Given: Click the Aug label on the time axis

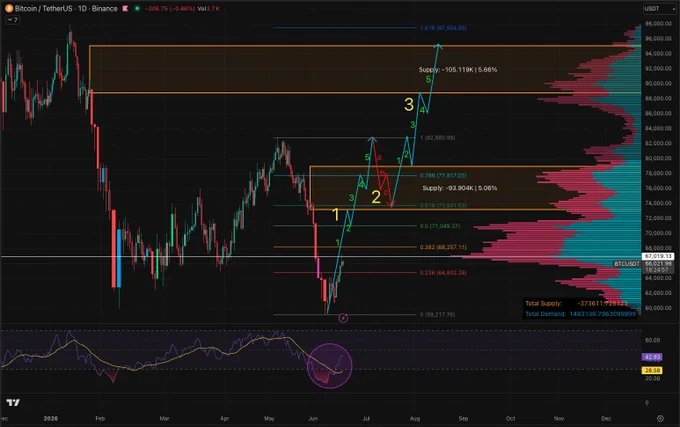Looking at the screenshot, I should [x=415, y=418].
